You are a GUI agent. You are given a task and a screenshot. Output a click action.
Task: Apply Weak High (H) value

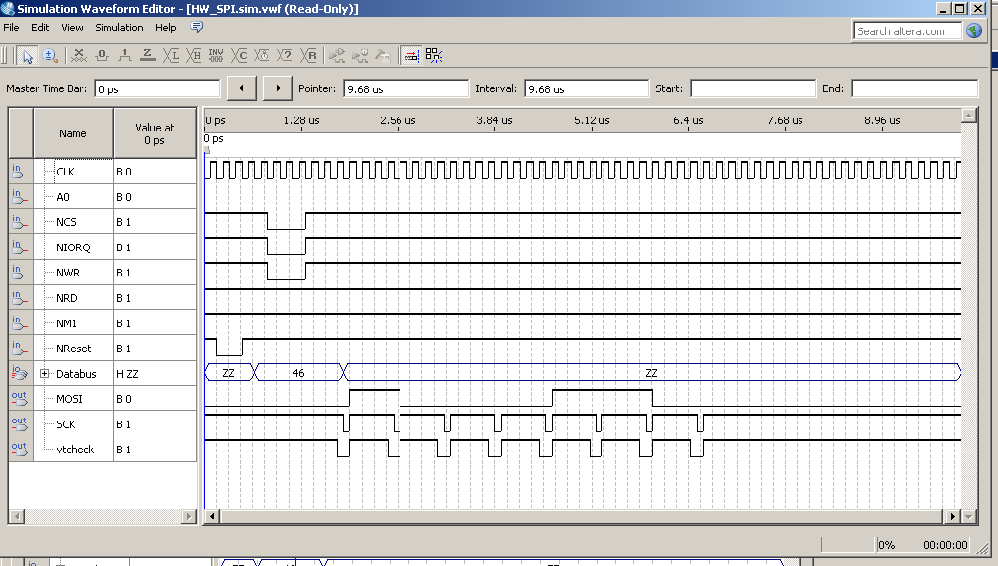(193, 56)
